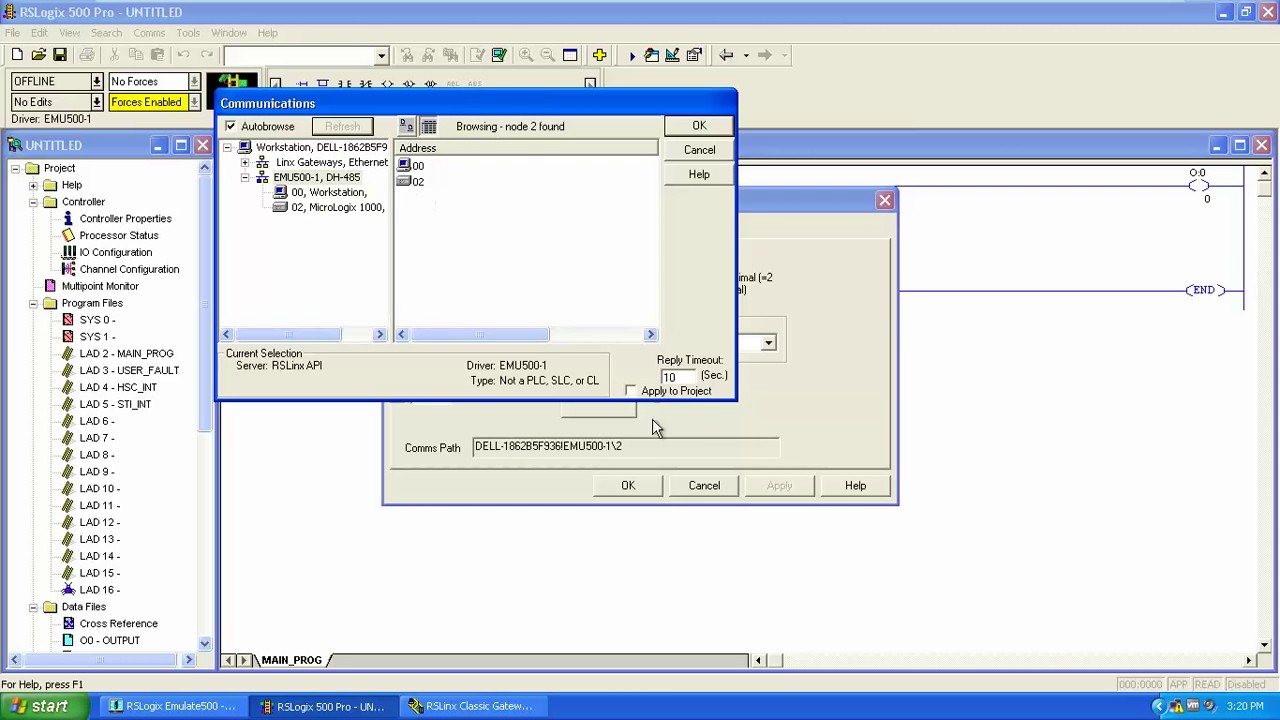Collapse the EMU500-1, DH-485 network node
1280x720 pixels.
(x=245, y=177)
